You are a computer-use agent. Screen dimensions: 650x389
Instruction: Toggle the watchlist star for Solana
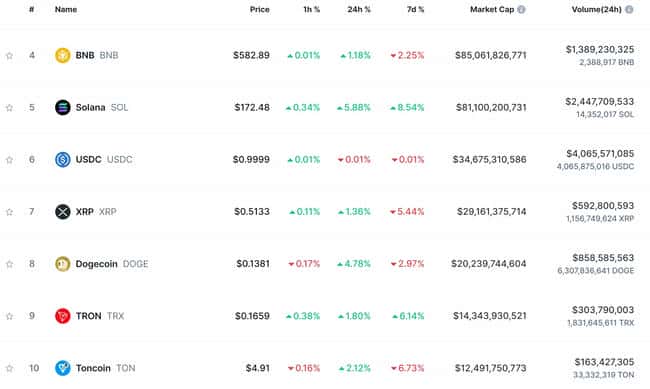pos(9,108)
